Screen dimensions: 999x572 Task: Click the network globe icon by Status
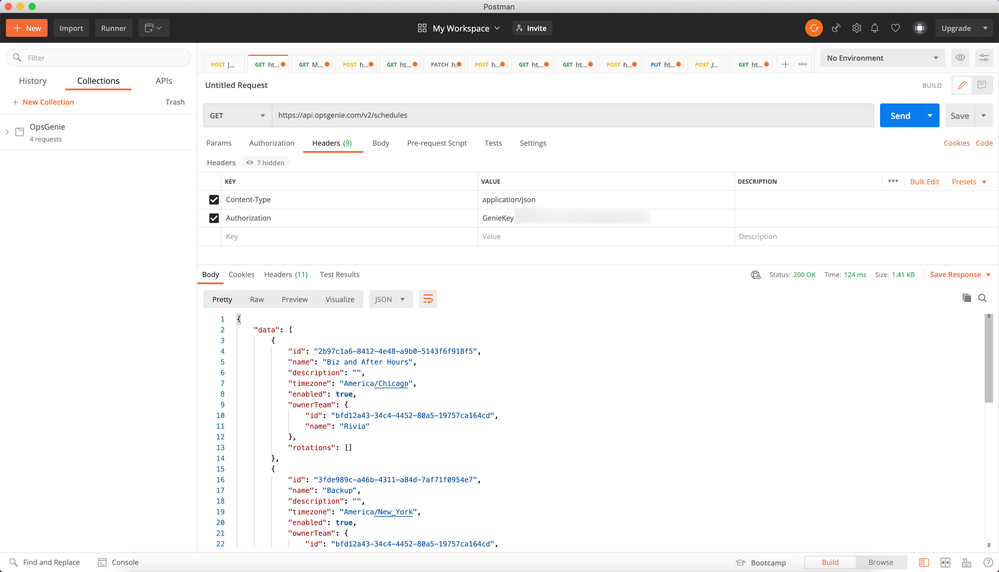pyautogui.click(x=756, y=275)
